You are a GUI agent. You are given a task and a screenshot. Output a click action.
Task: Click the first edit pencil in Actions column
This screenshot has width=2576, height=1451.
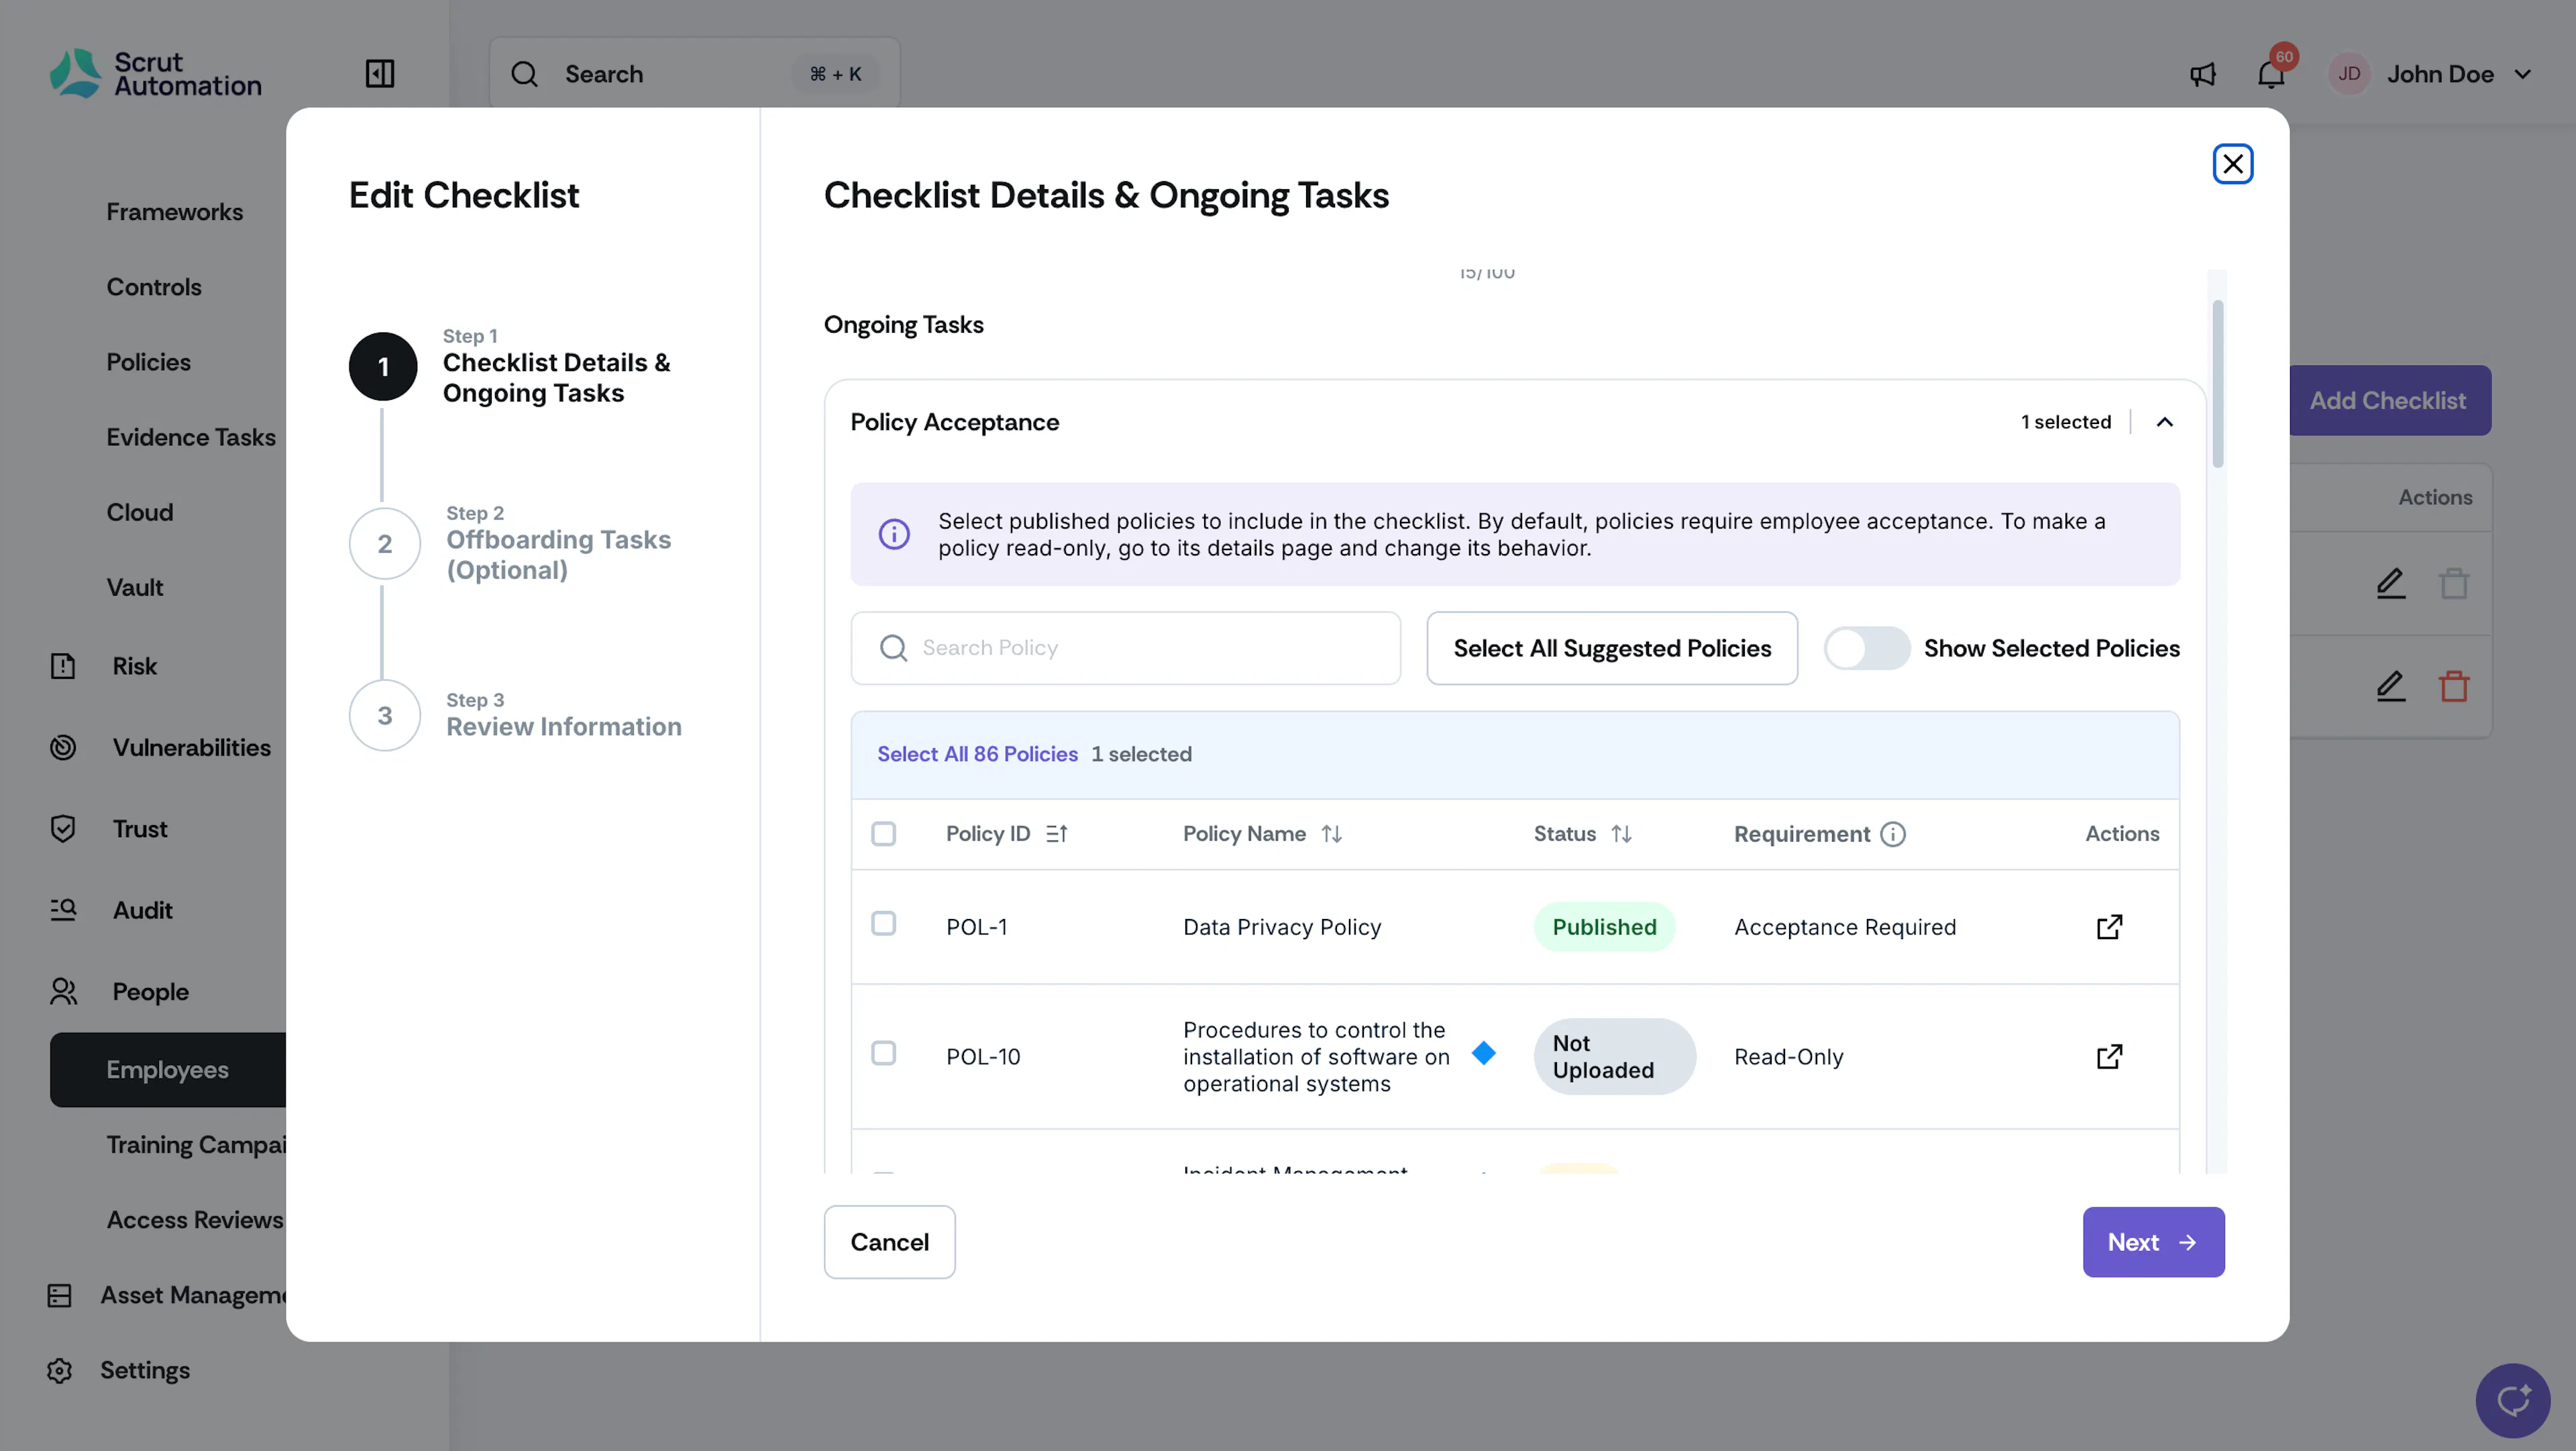coord(2390,583)
